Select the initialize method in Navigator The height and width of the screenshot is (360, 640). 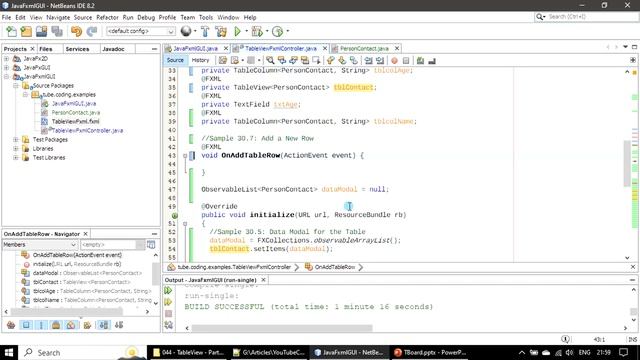77,264
